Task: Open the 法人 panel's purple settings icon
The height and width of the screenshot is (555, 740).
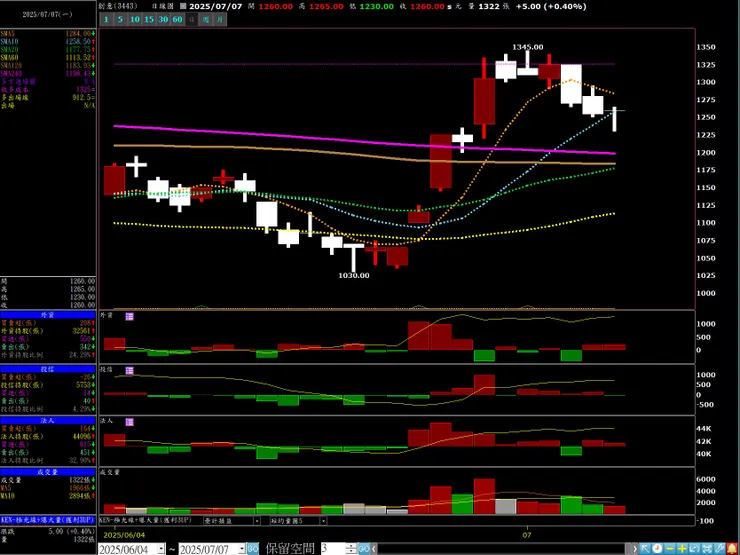Action: click(x=129, y=422)
